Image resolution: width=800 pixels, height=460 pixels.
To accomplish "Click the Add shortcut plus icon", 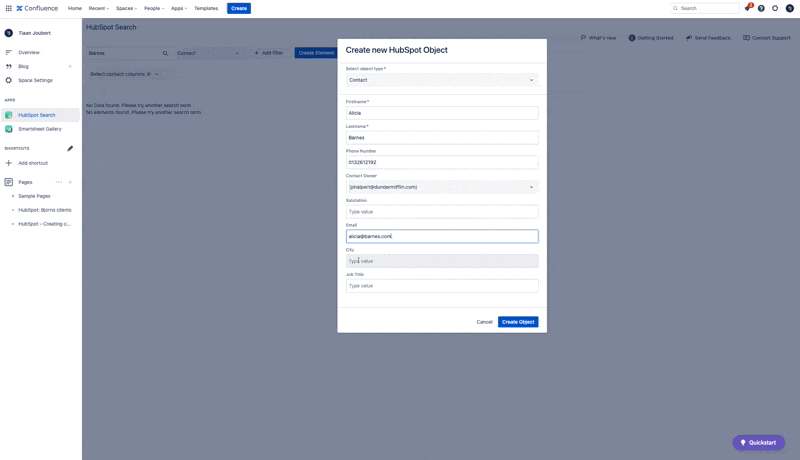I will coord(9,163).
